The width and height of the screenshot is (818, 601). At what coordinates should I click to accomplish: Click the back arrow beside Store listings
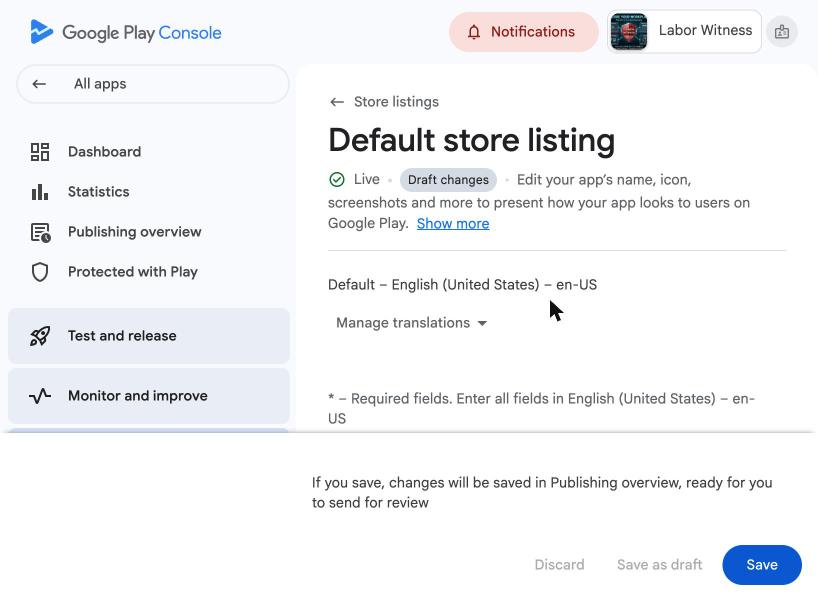(337, 102)
